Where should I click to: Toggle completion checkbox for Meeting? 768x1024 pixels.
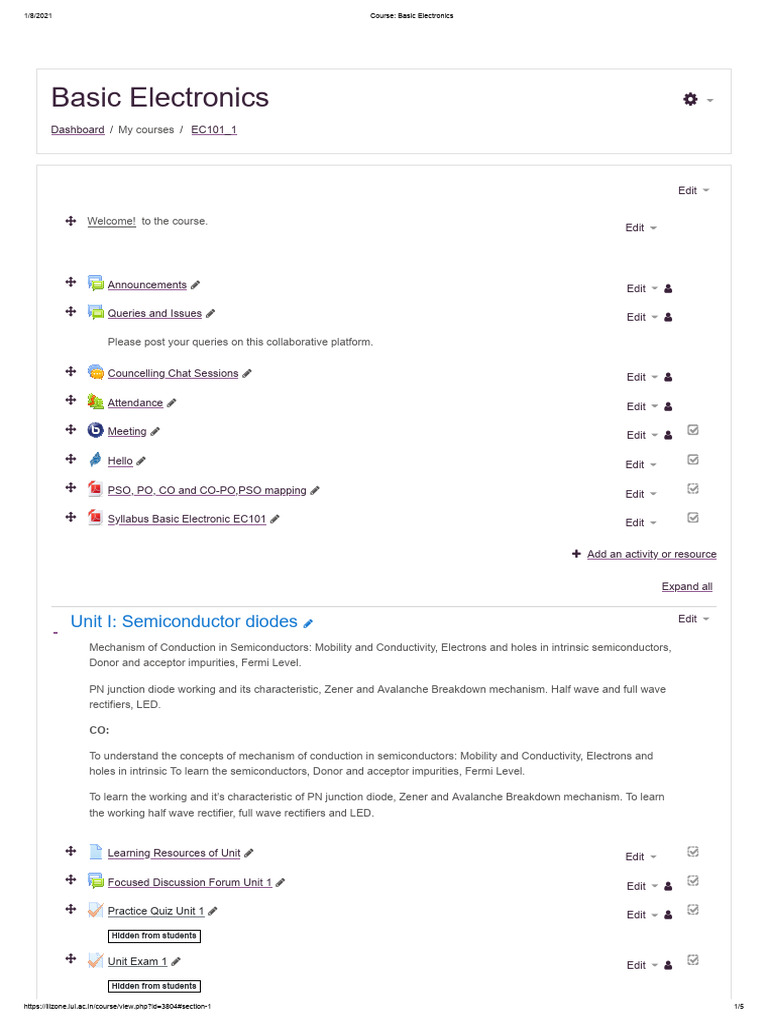[x=693, y=430]
